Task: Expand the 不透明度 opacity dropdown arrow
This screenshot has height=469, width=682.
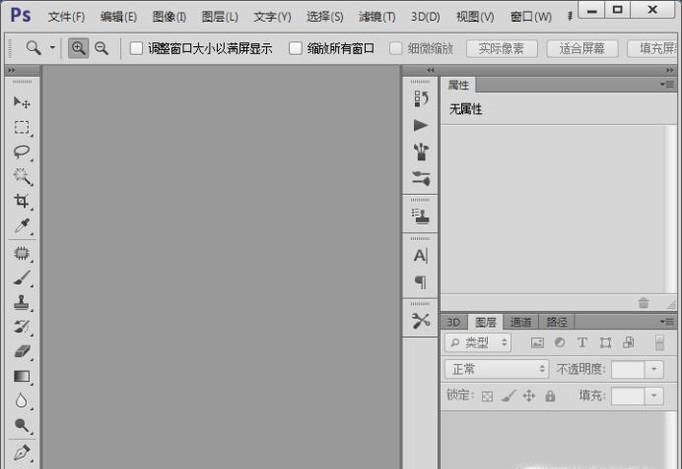Action: click(654, 369)
